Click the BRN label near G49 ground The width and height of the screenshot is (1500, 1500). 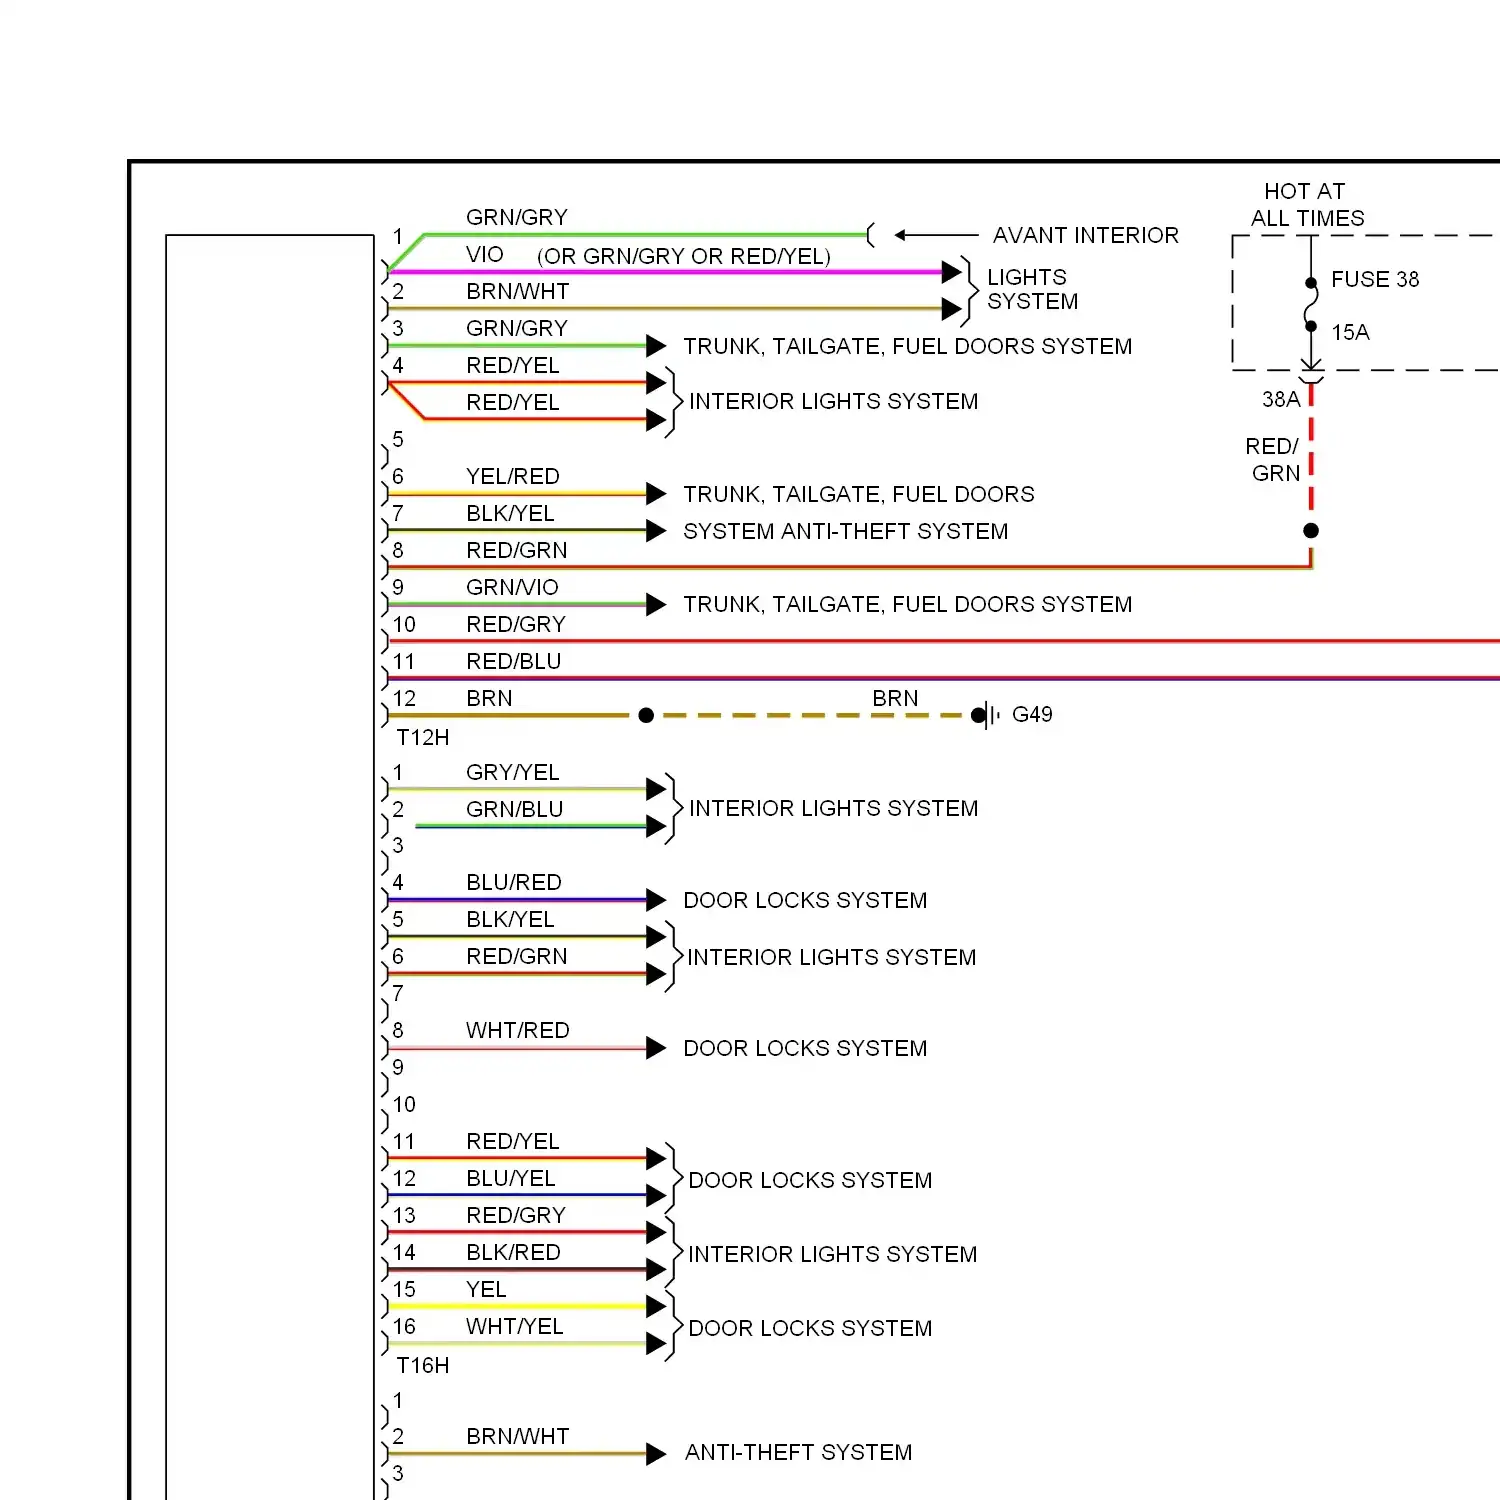(895, 698)
